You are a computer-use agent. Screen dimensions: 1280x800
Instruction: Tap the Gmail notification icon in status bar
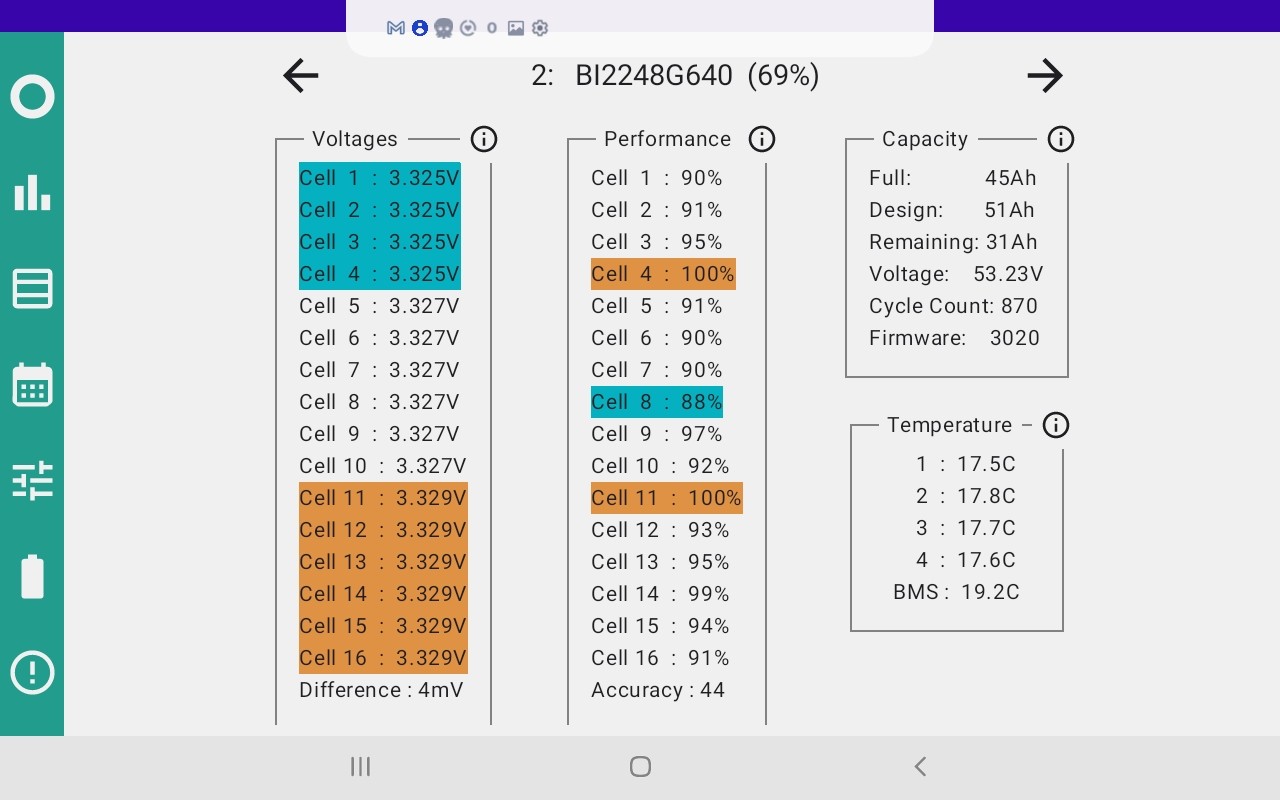click(395, 28)
